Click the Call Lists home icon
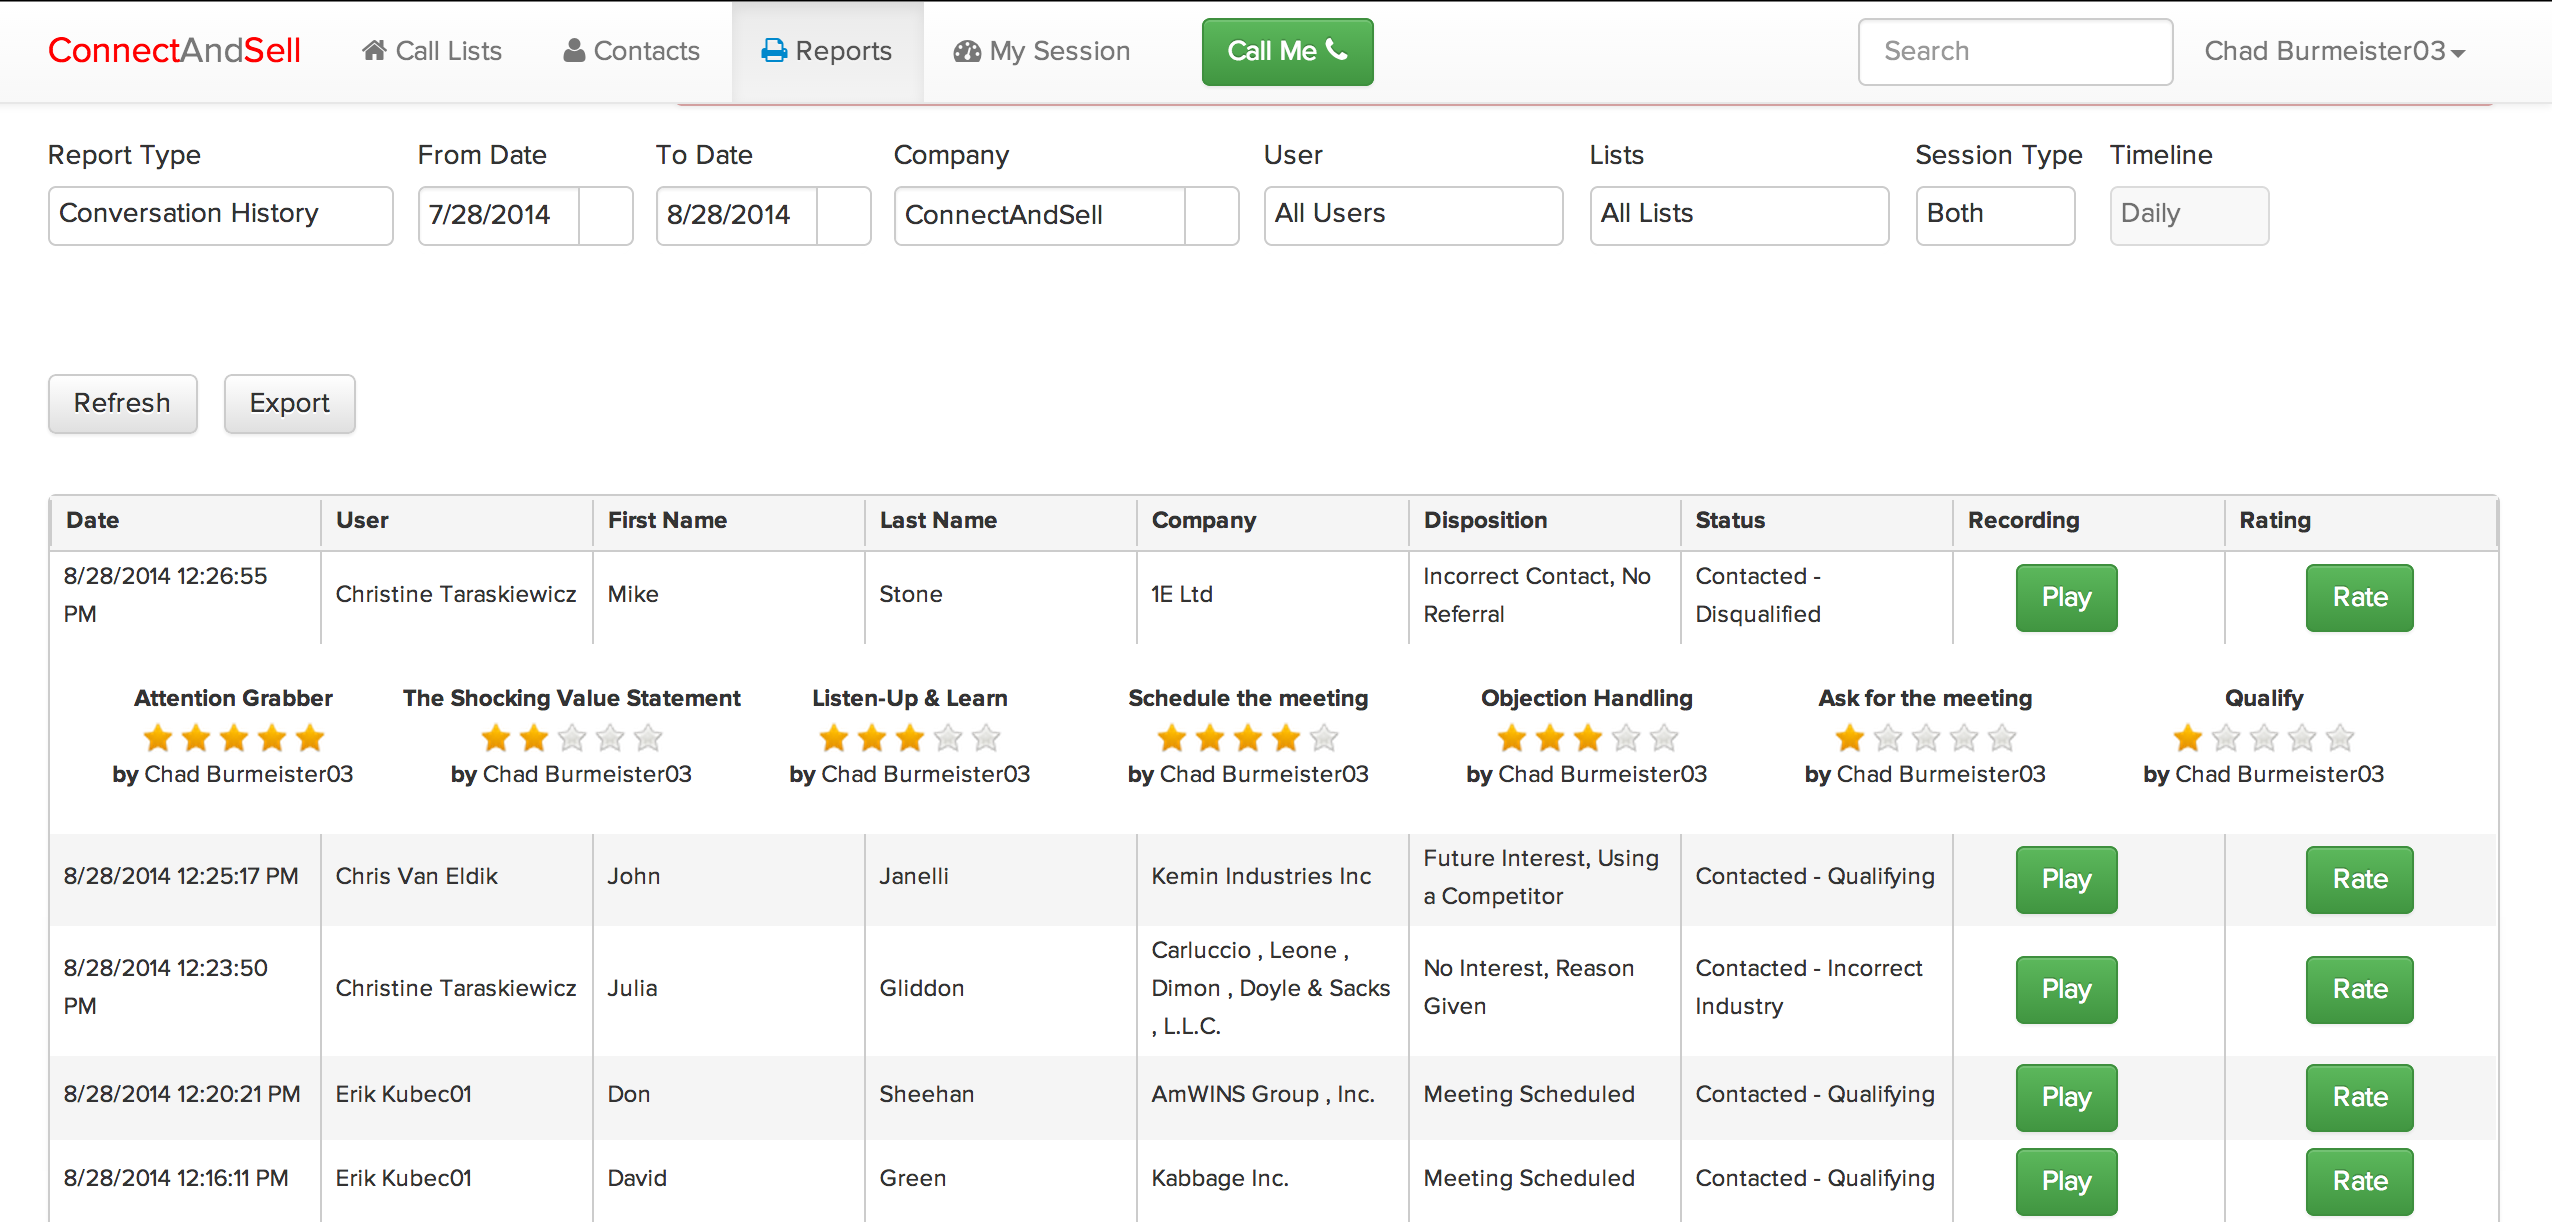The width and height of the screenshot is (2552, 1222). 374,51
